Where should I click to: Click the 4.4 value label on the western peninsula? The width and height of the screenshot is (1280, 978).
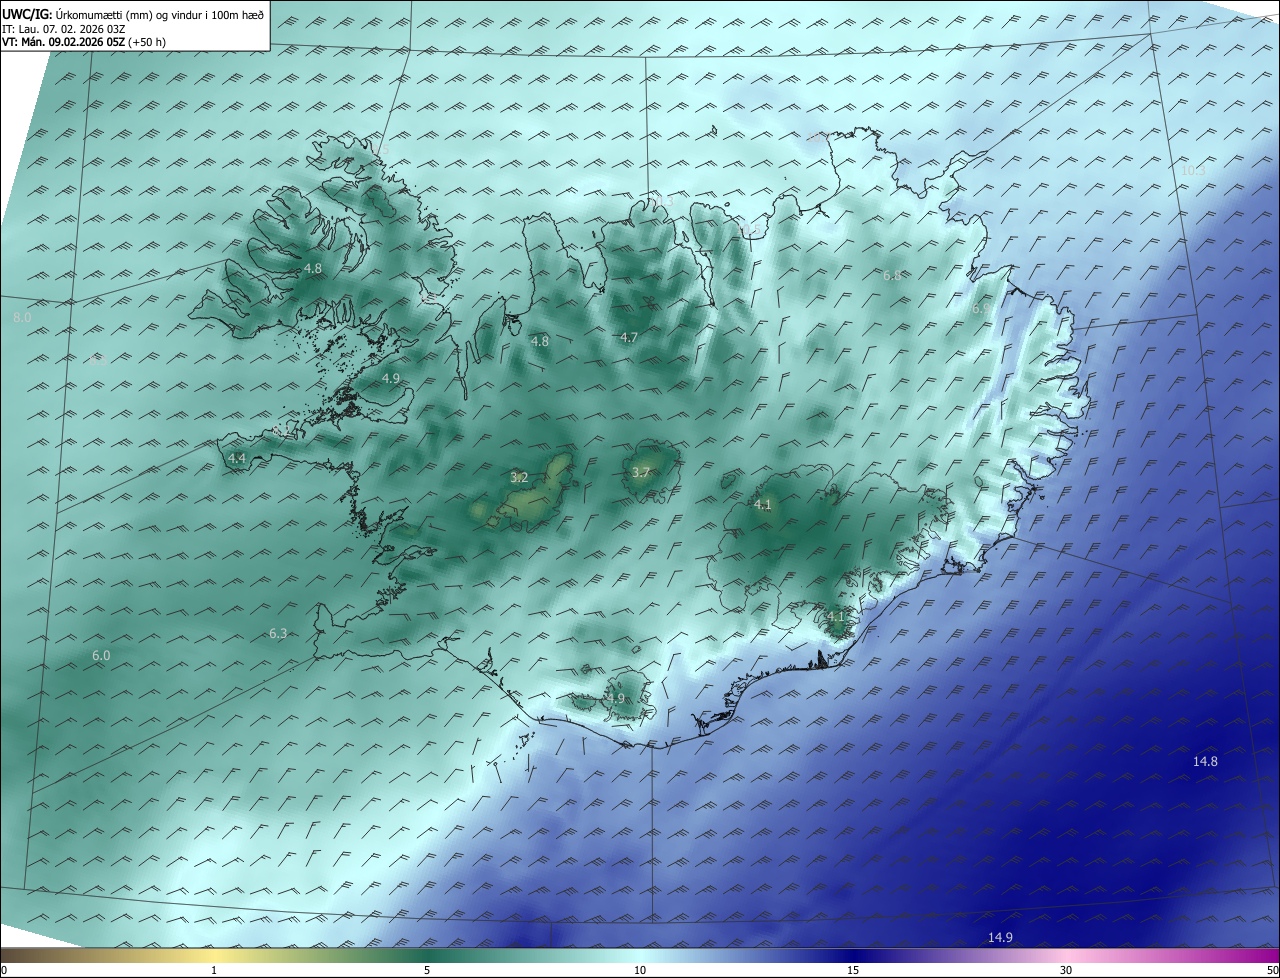237,459
